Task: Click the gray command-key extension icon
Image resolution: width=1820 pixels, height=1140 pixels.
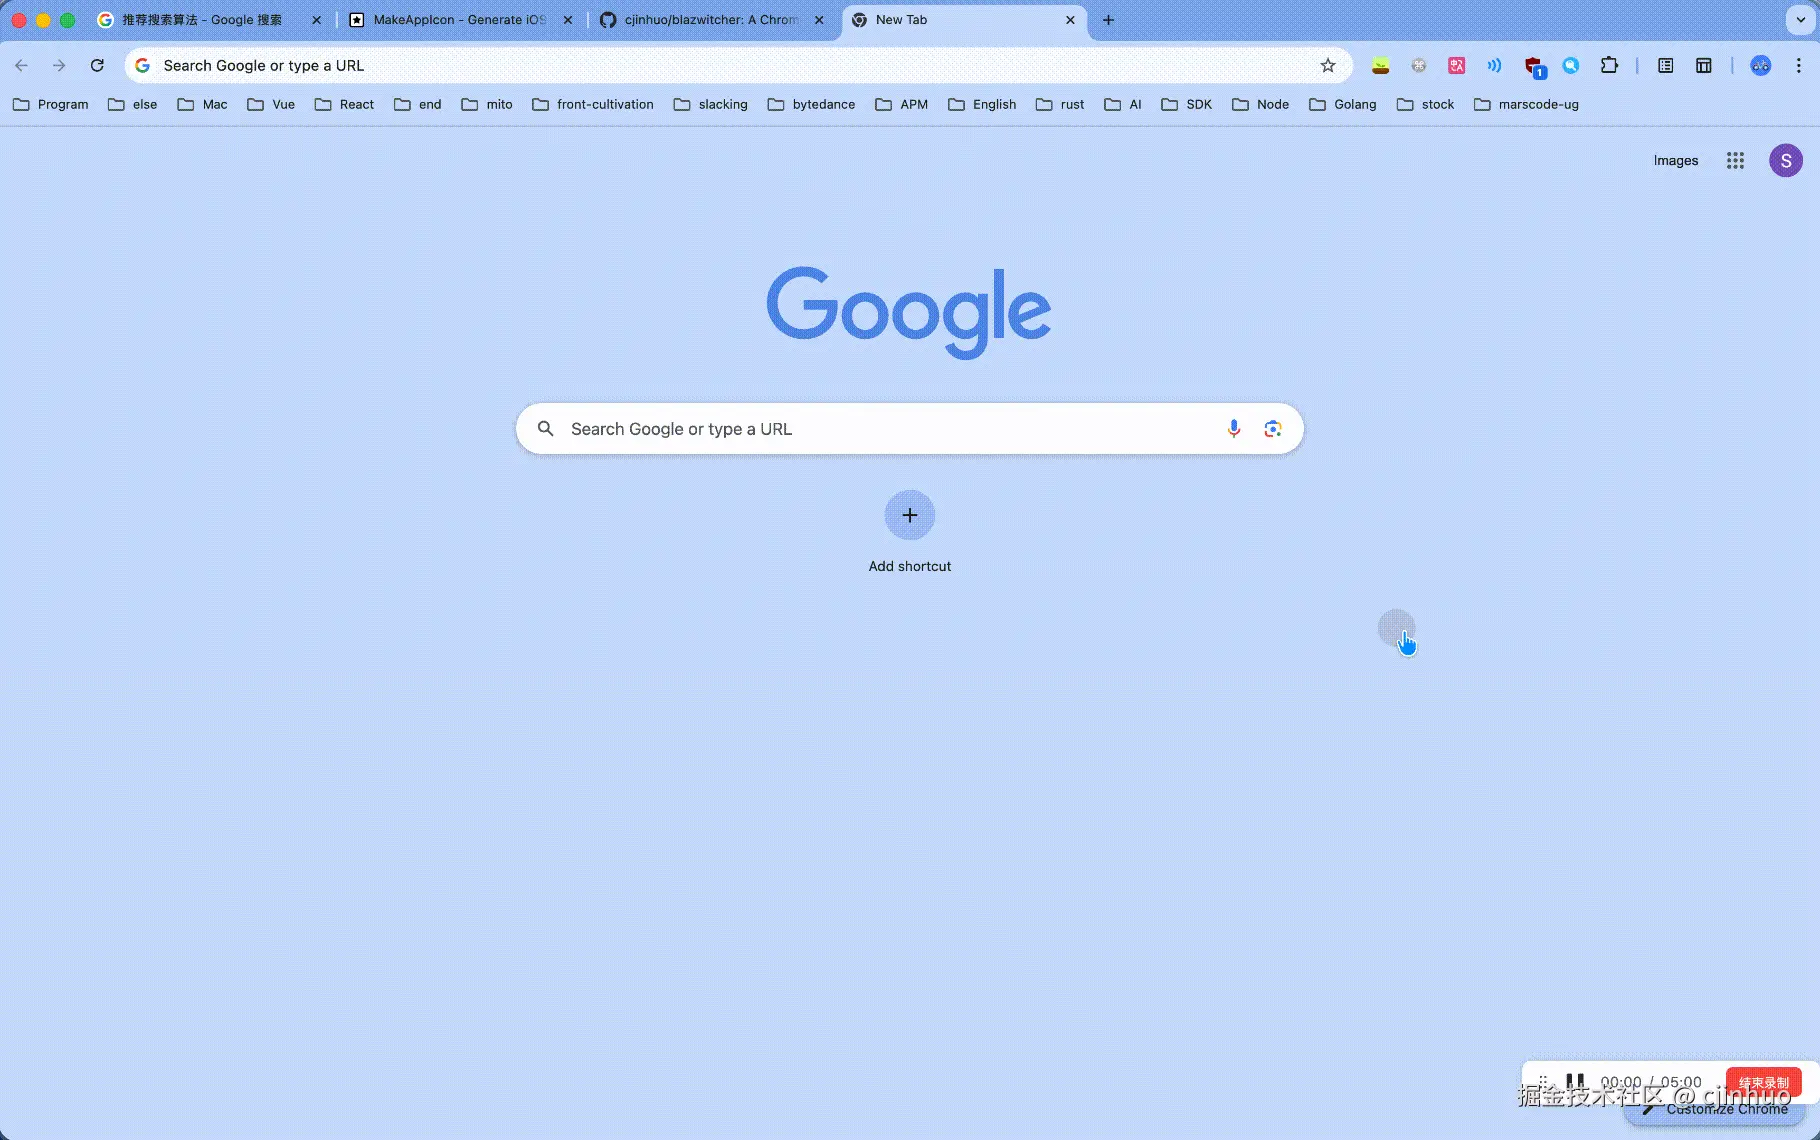Action: click(1419, 66)
